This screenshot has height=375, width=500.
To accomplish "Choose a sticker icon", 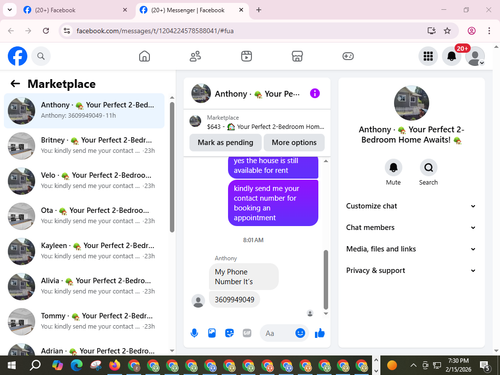I will pos(229,333).
